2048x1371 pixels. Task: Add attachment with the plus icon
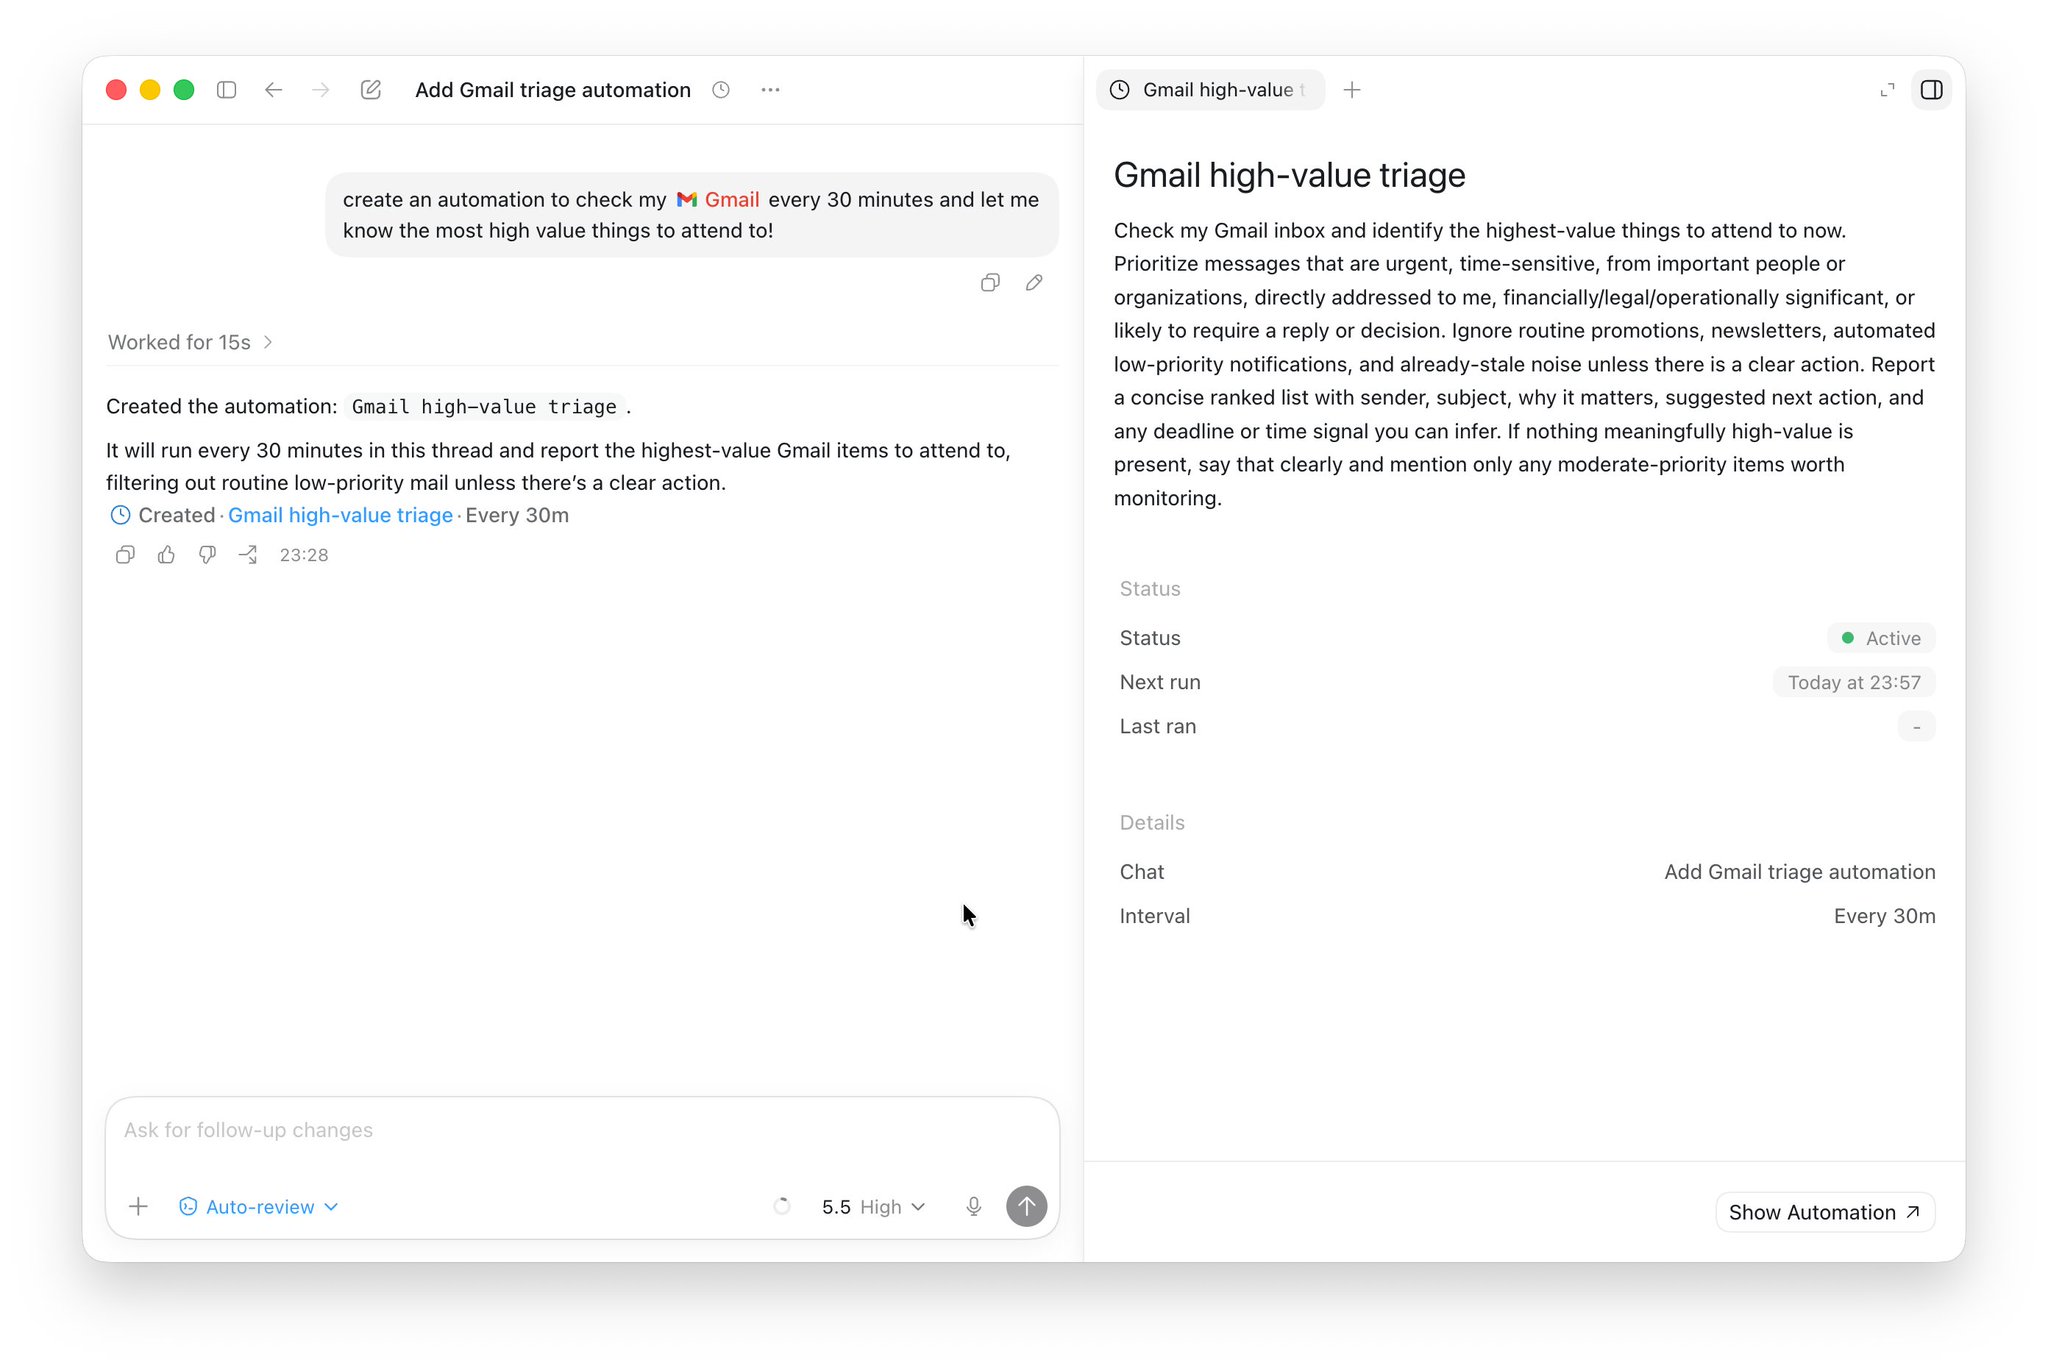139,1207
